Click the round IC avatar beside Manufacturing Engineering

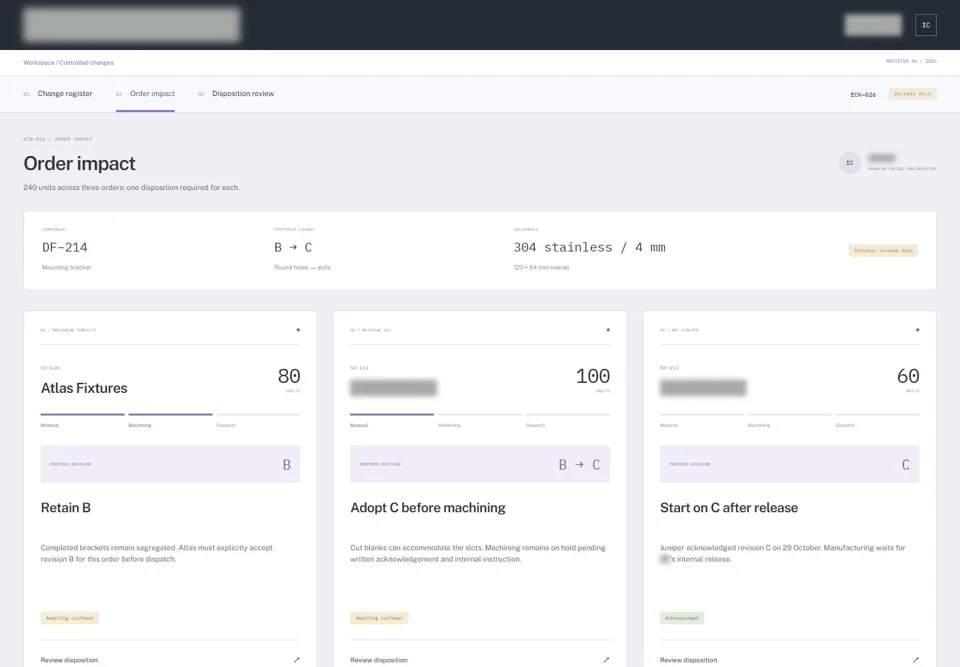tap(849, 163)
